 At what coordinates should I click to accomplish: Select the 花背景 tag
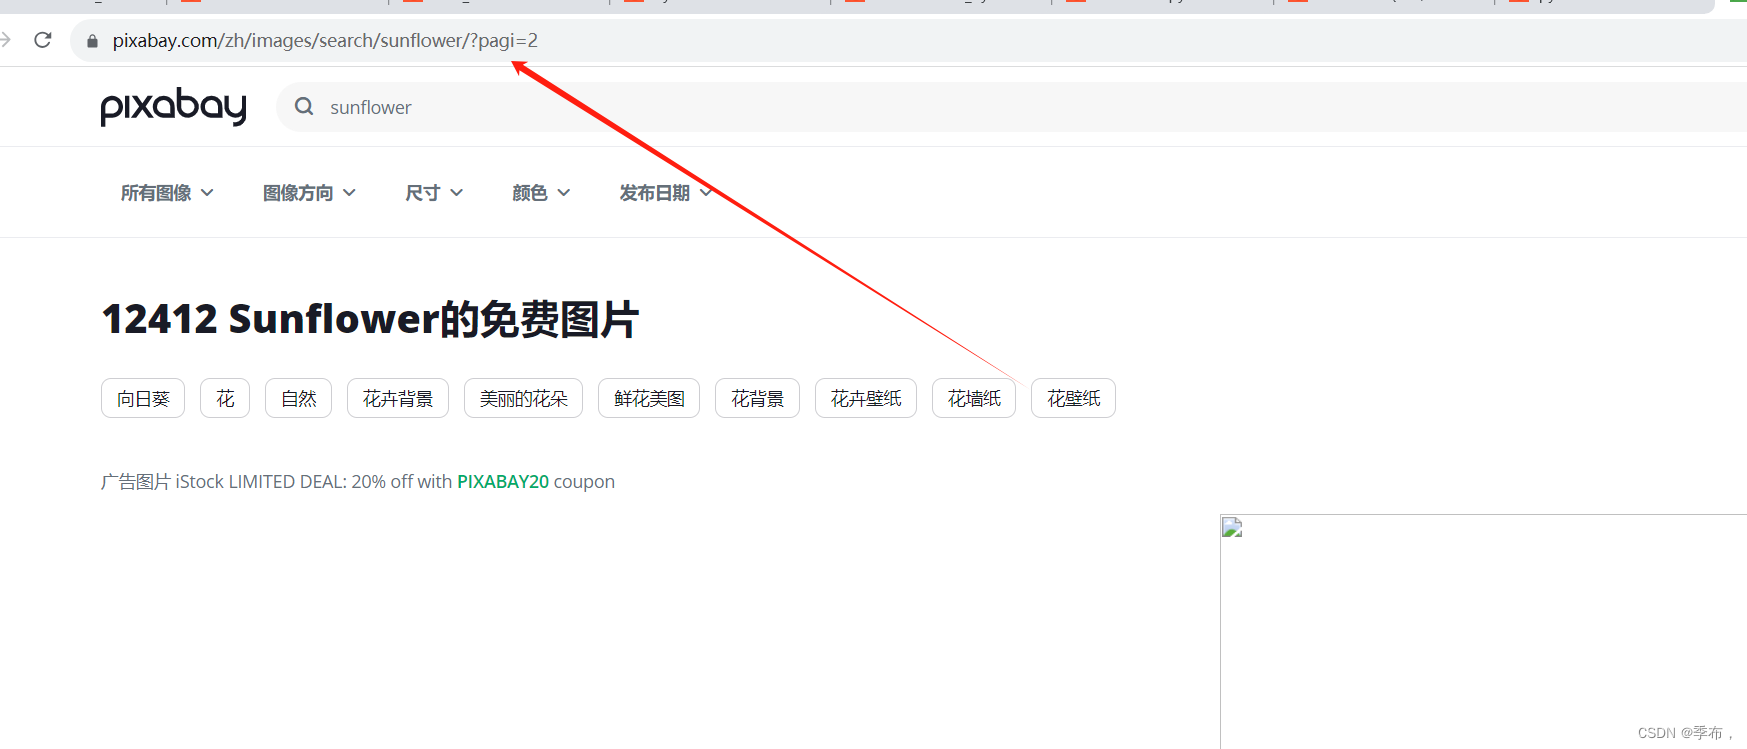tap(757, 398)
